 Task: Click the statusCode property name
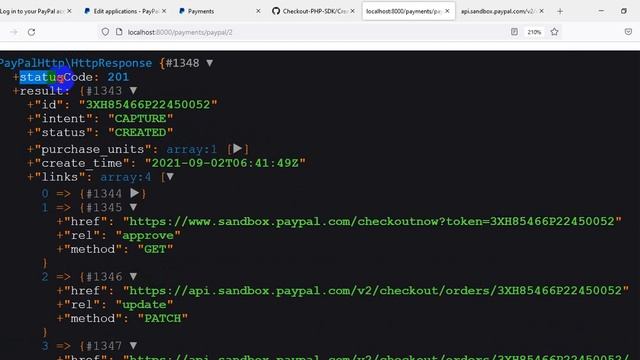coord(56,77)
